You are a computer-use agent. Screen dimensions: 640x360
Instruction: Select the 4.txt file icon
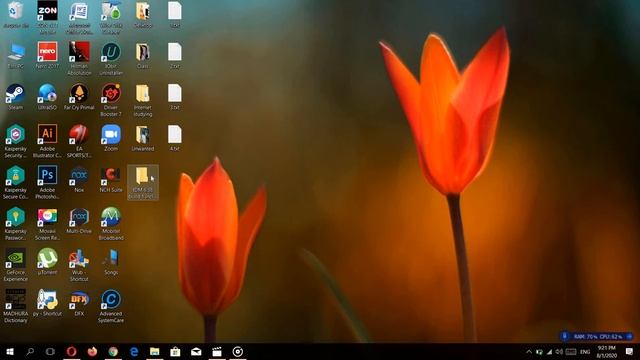click(175, 138)
